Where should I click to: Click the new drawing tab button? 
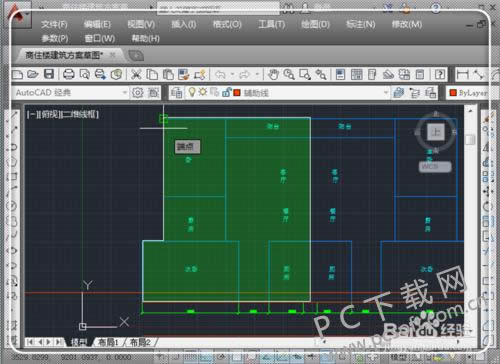pos(136,56)
